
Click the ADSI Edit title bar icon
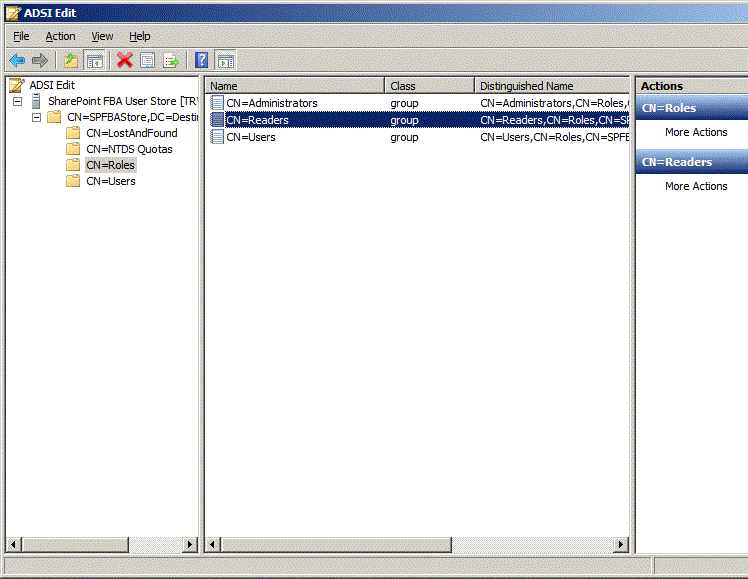13,13
